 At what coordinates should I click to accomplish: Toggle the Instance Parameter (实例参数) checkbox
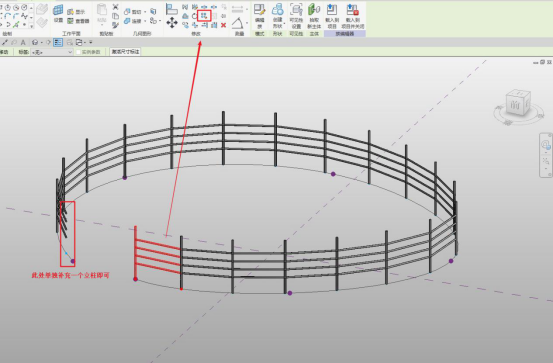(x=78, y=52)
